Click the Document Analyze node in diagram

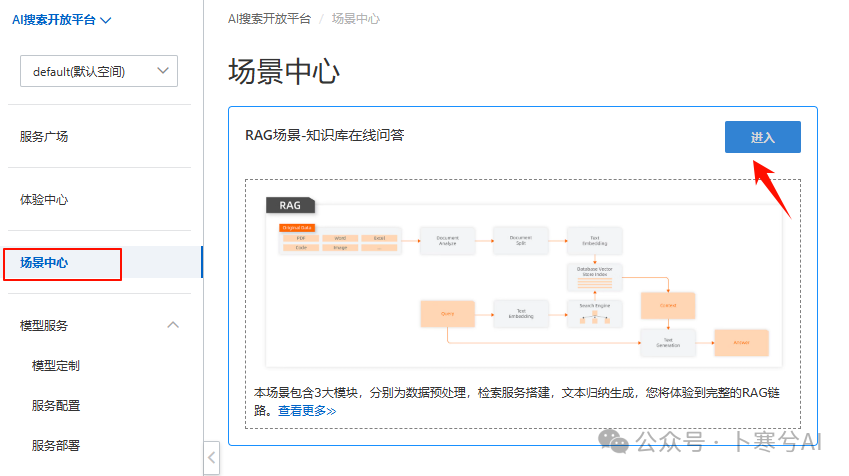(x=446, y=240)
